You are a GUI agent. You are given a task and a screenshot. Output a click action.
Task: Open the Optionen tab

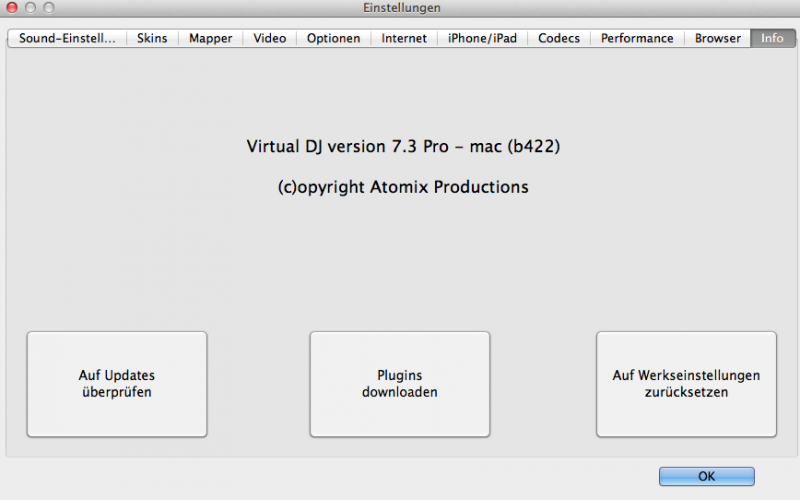click(x=333, y=38)
